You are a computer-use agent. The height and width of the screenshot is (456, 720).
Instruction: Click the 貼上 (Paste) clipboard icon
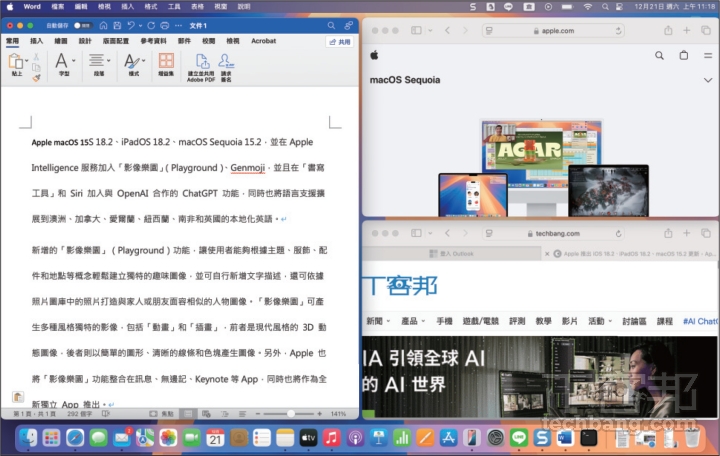click(16, 61)
